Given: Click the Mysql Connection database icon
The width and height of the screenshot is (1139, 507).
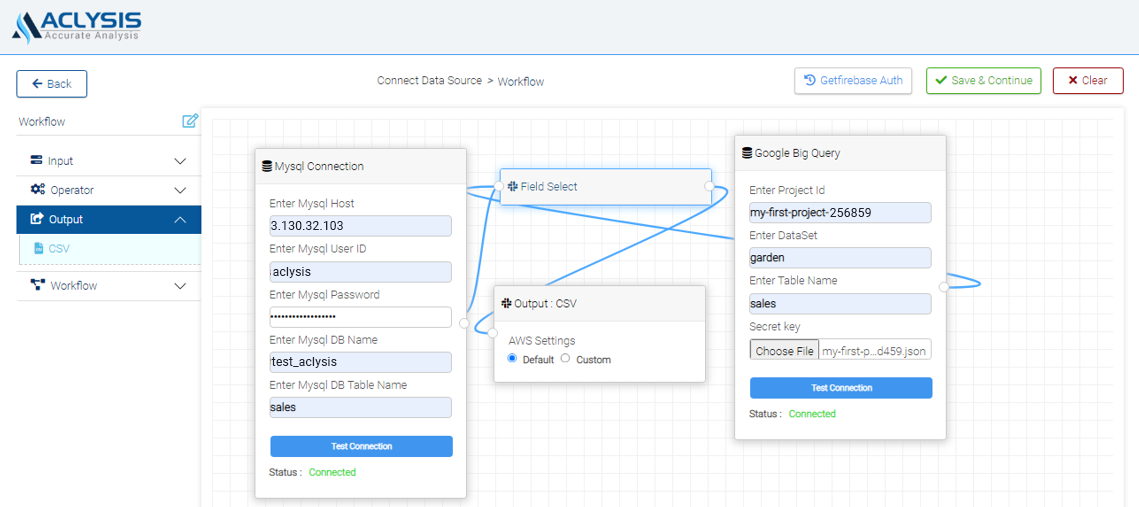Looking at the screenshot, I should [x=266, y=166].
